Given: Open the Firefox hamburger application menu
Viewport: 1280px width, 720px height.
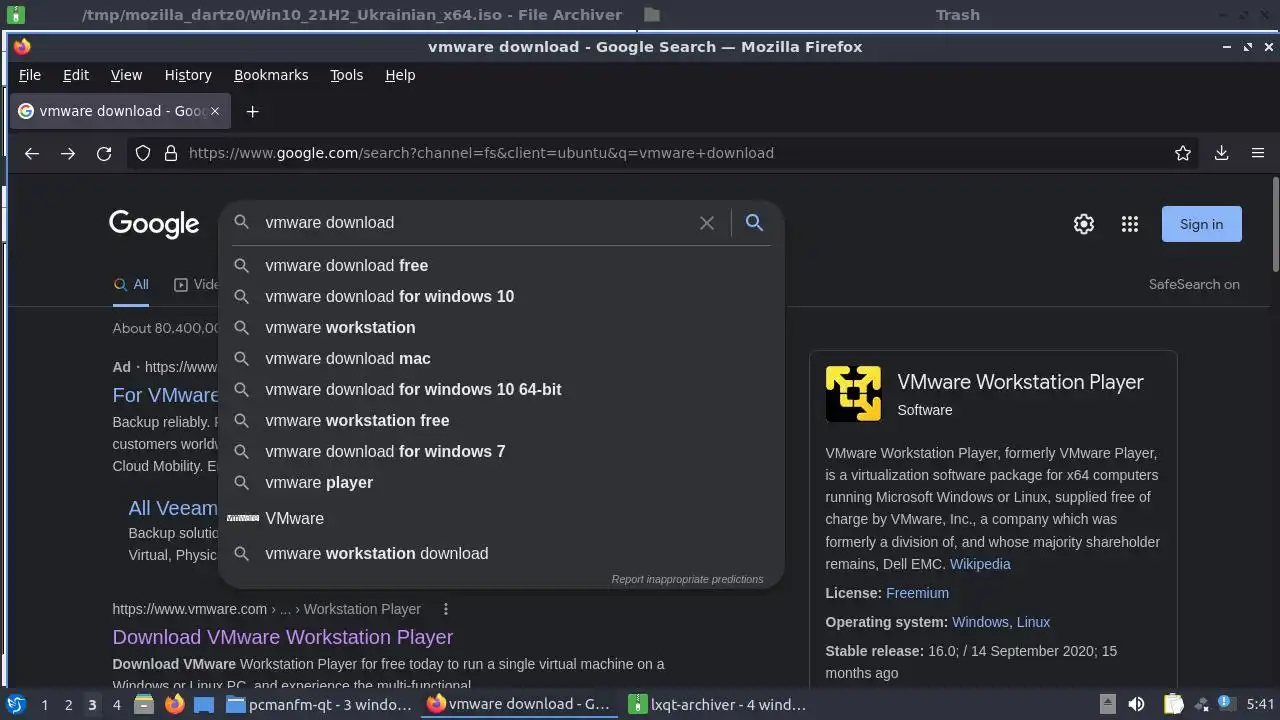Looking at the screenshot, I should click(x=1258, y=153).
